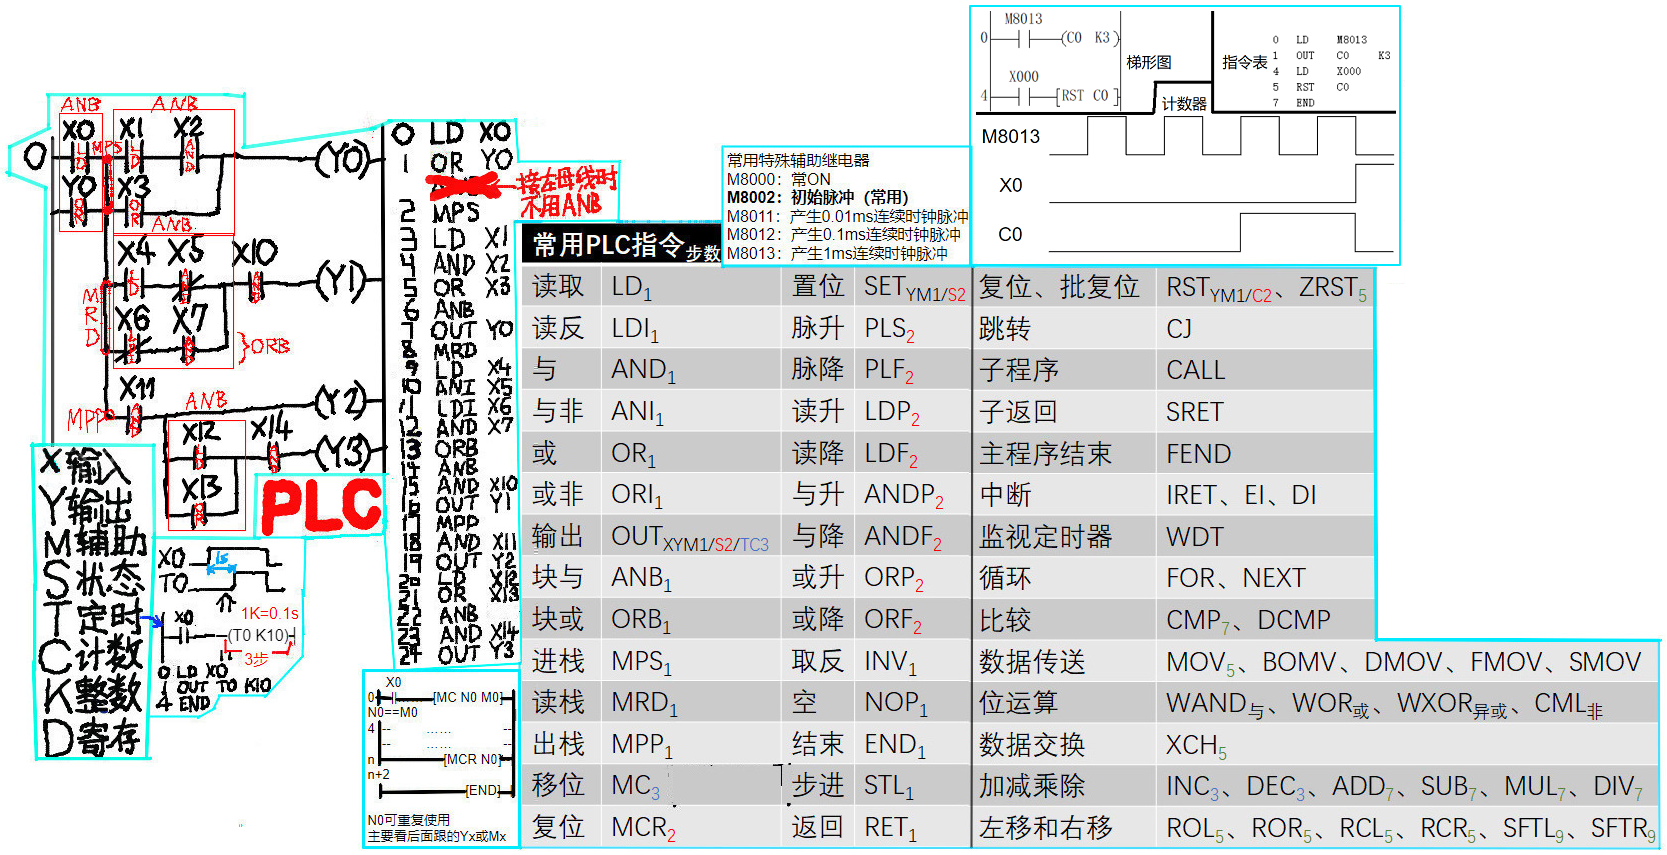
Task: Click the 中断 table cell
Action: click(1064, 495)
